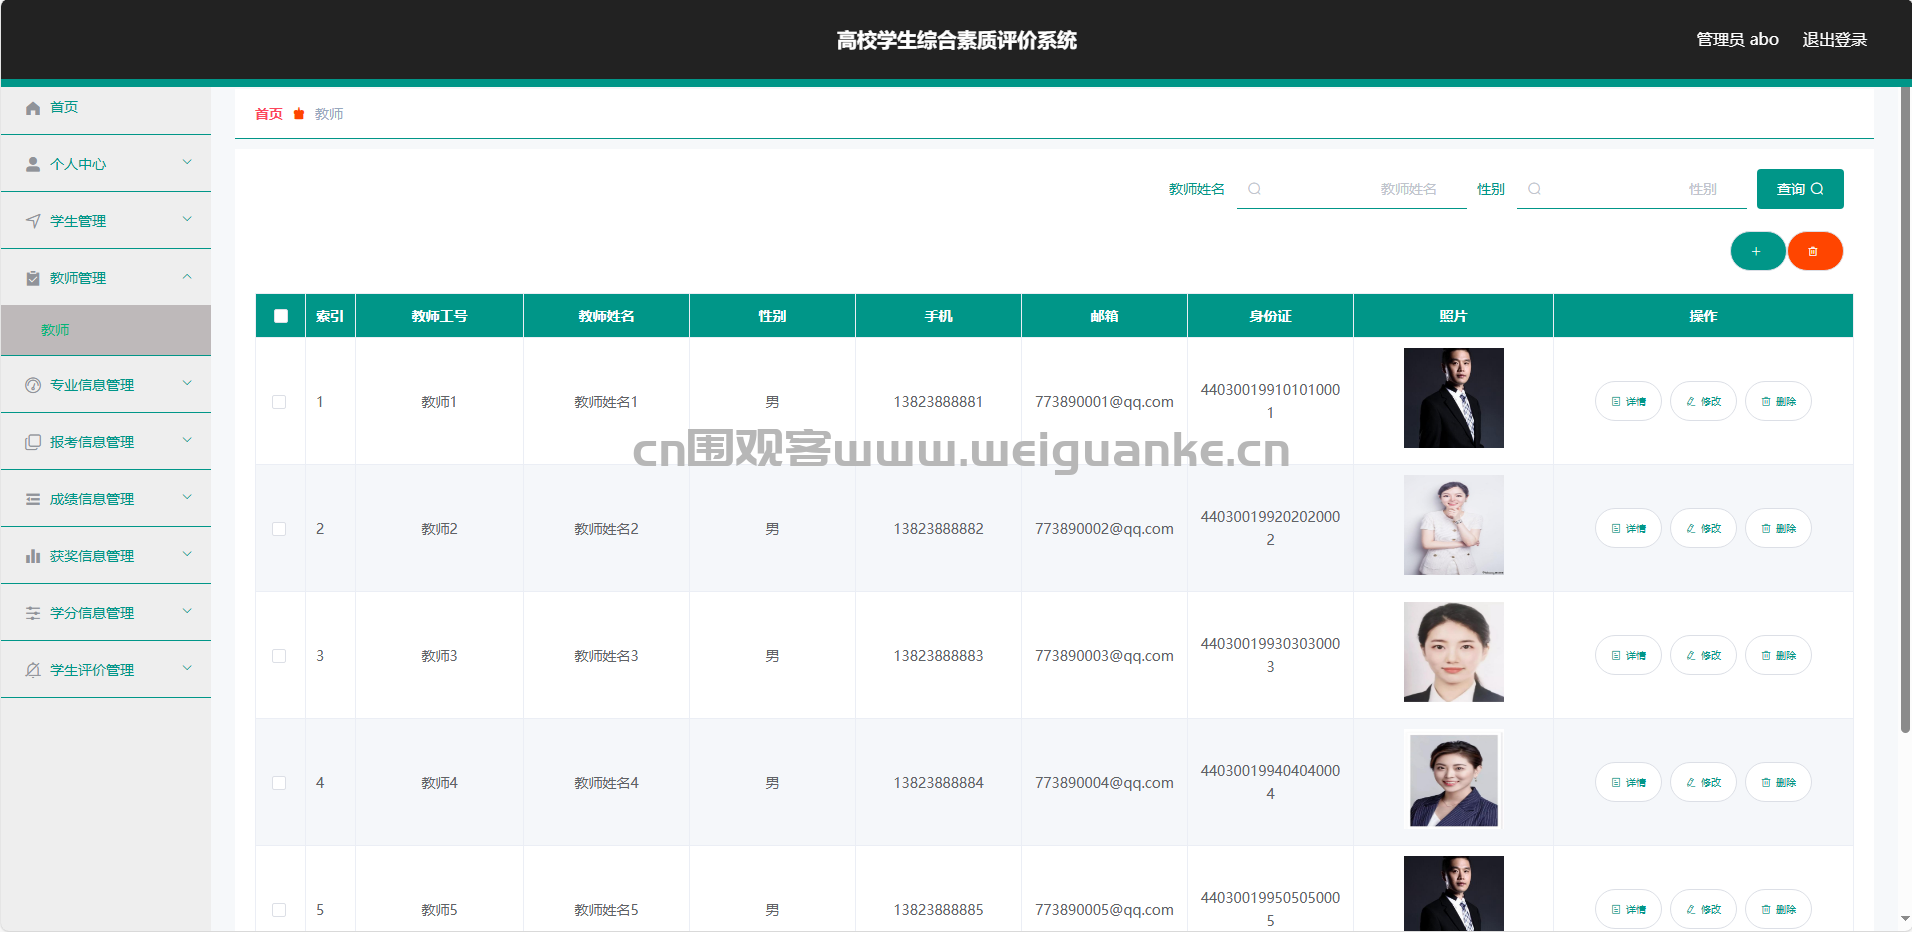This screenshot has height=932, width=1912.
Task: Check the checkbox for row 教师4
Action: [x=279, y=783]
